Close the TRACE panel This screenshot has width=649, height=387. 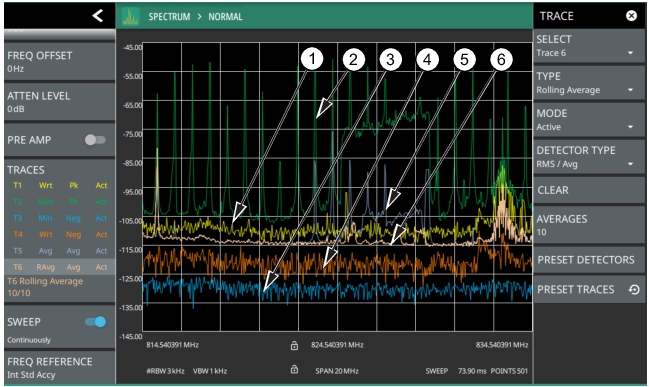pos(631,16)
